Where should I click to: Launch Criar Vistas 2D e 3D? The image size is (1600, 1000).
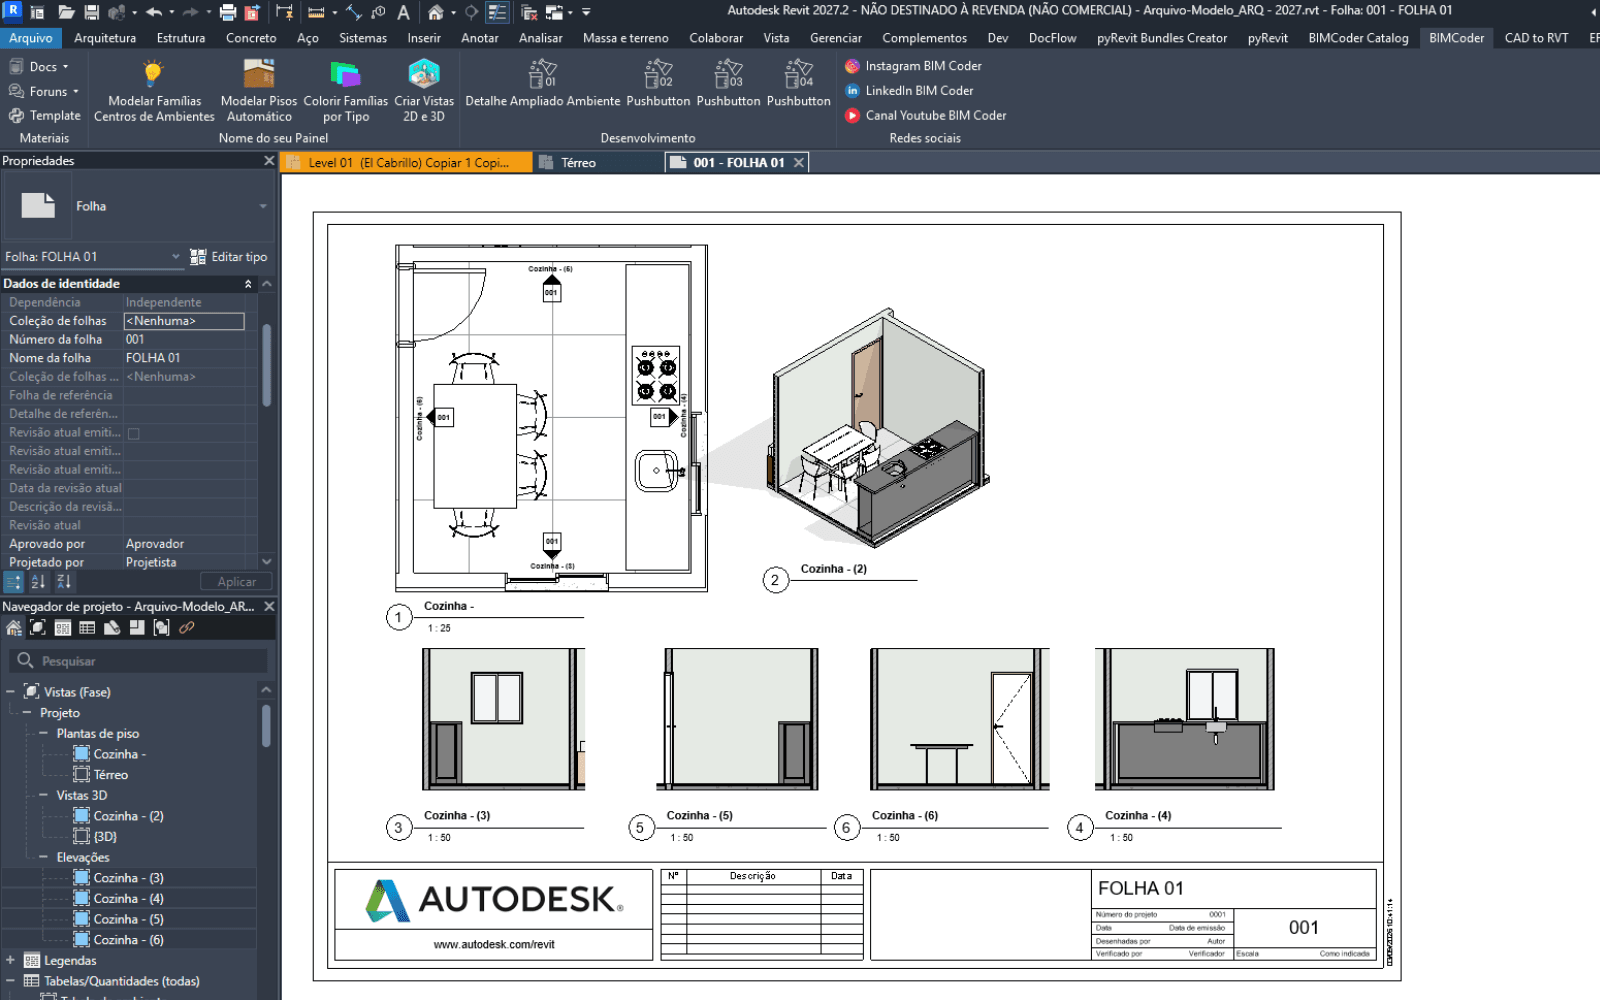click(424, 90)
